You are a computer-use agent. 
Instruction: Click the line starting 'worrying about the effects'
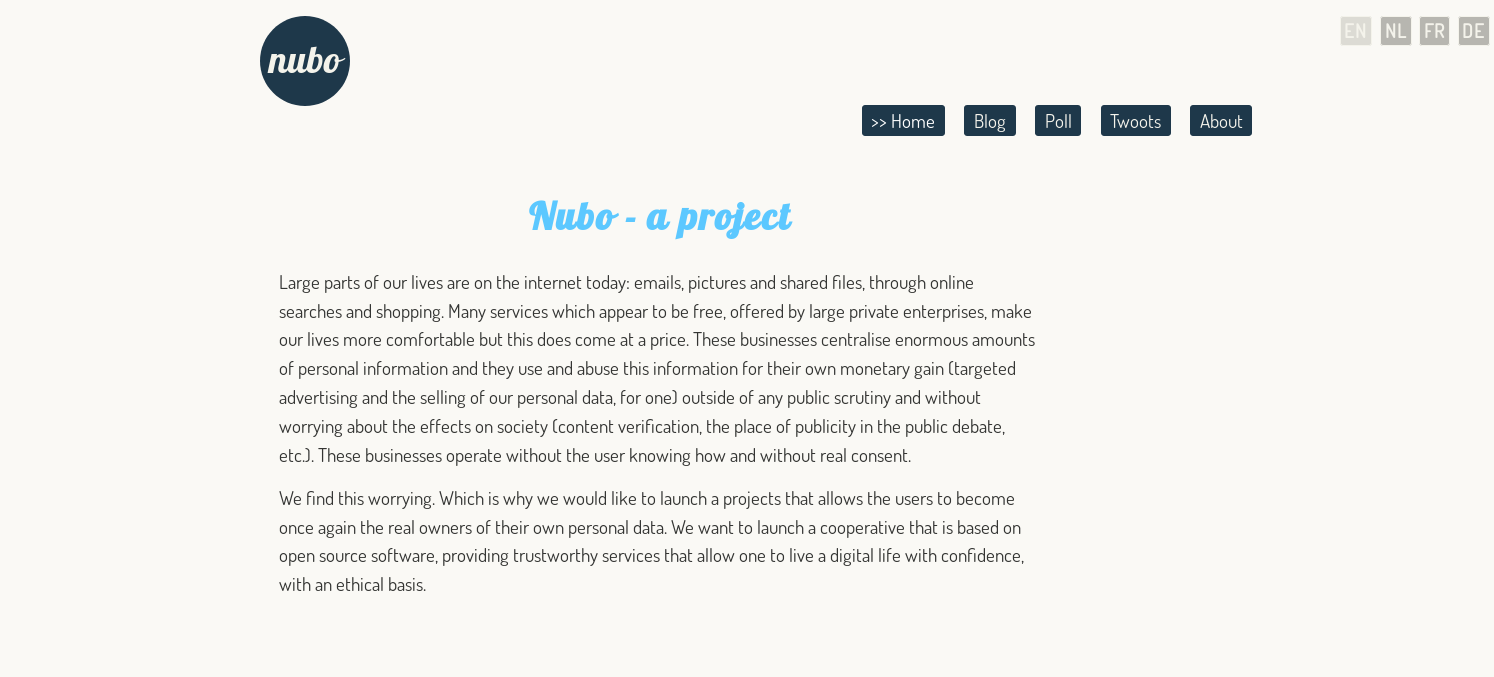coord(642,426)
